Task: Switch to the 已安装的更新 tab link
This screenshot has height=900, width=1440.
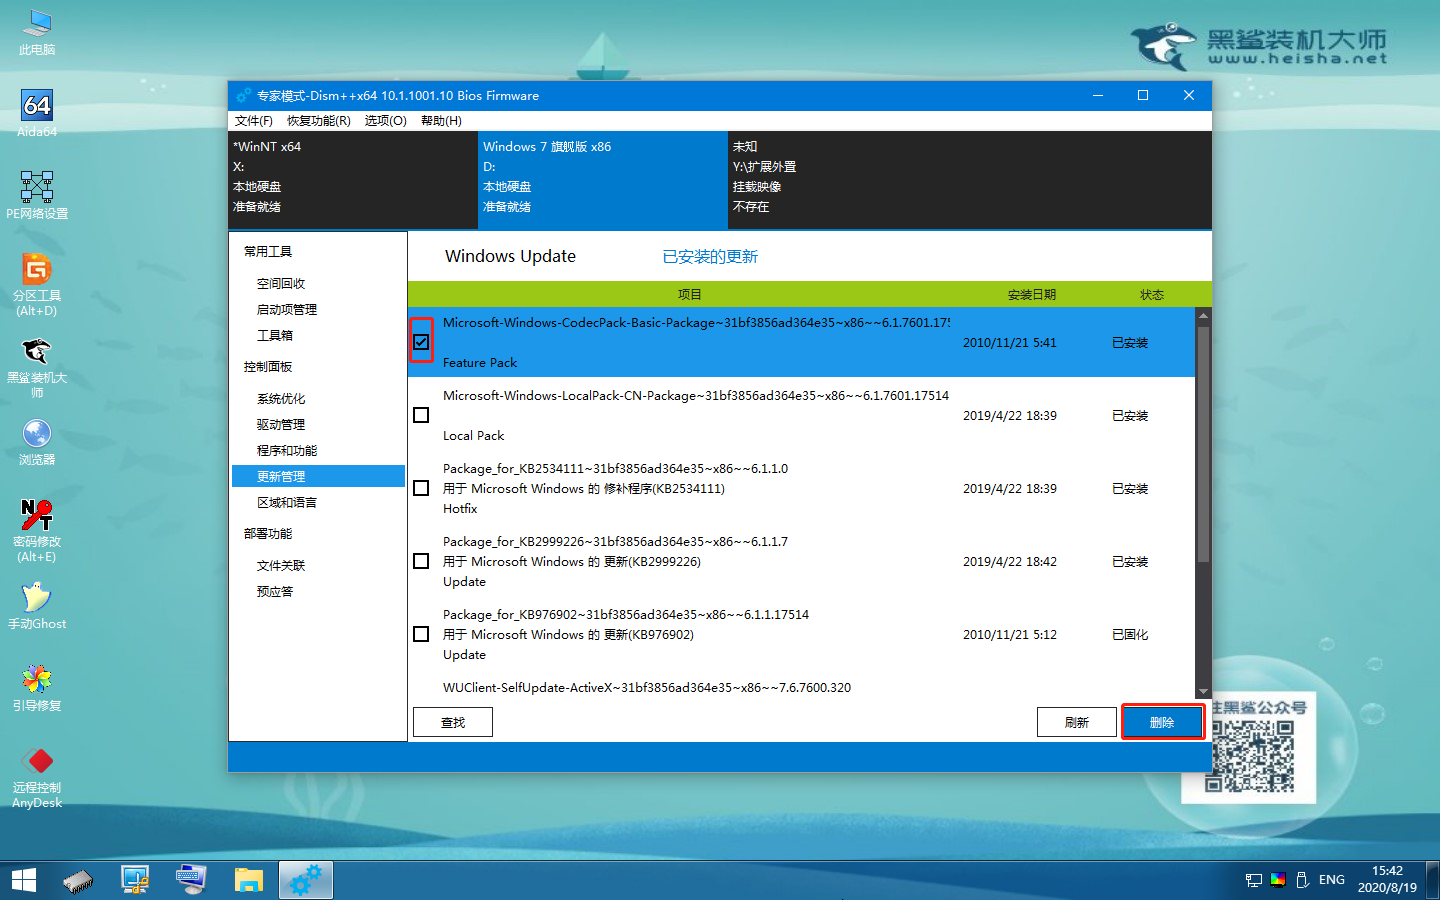Action: pyautogui.click(x=710, y=257)
